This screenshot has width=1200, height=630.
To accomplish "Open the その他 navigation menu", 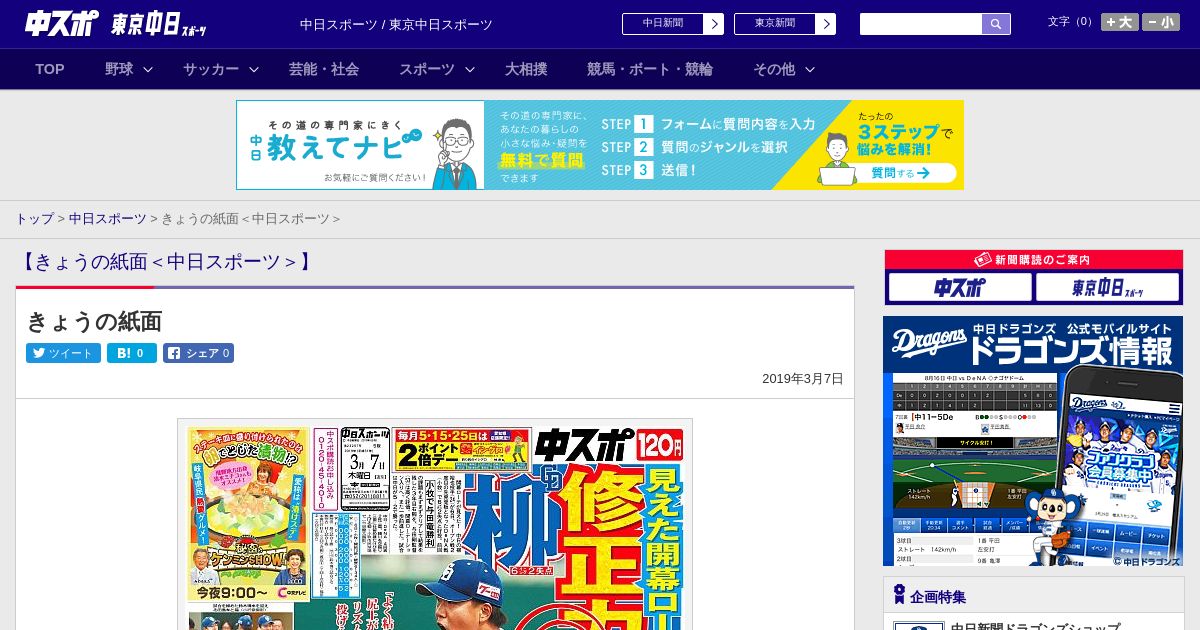I will click(774, 69).
